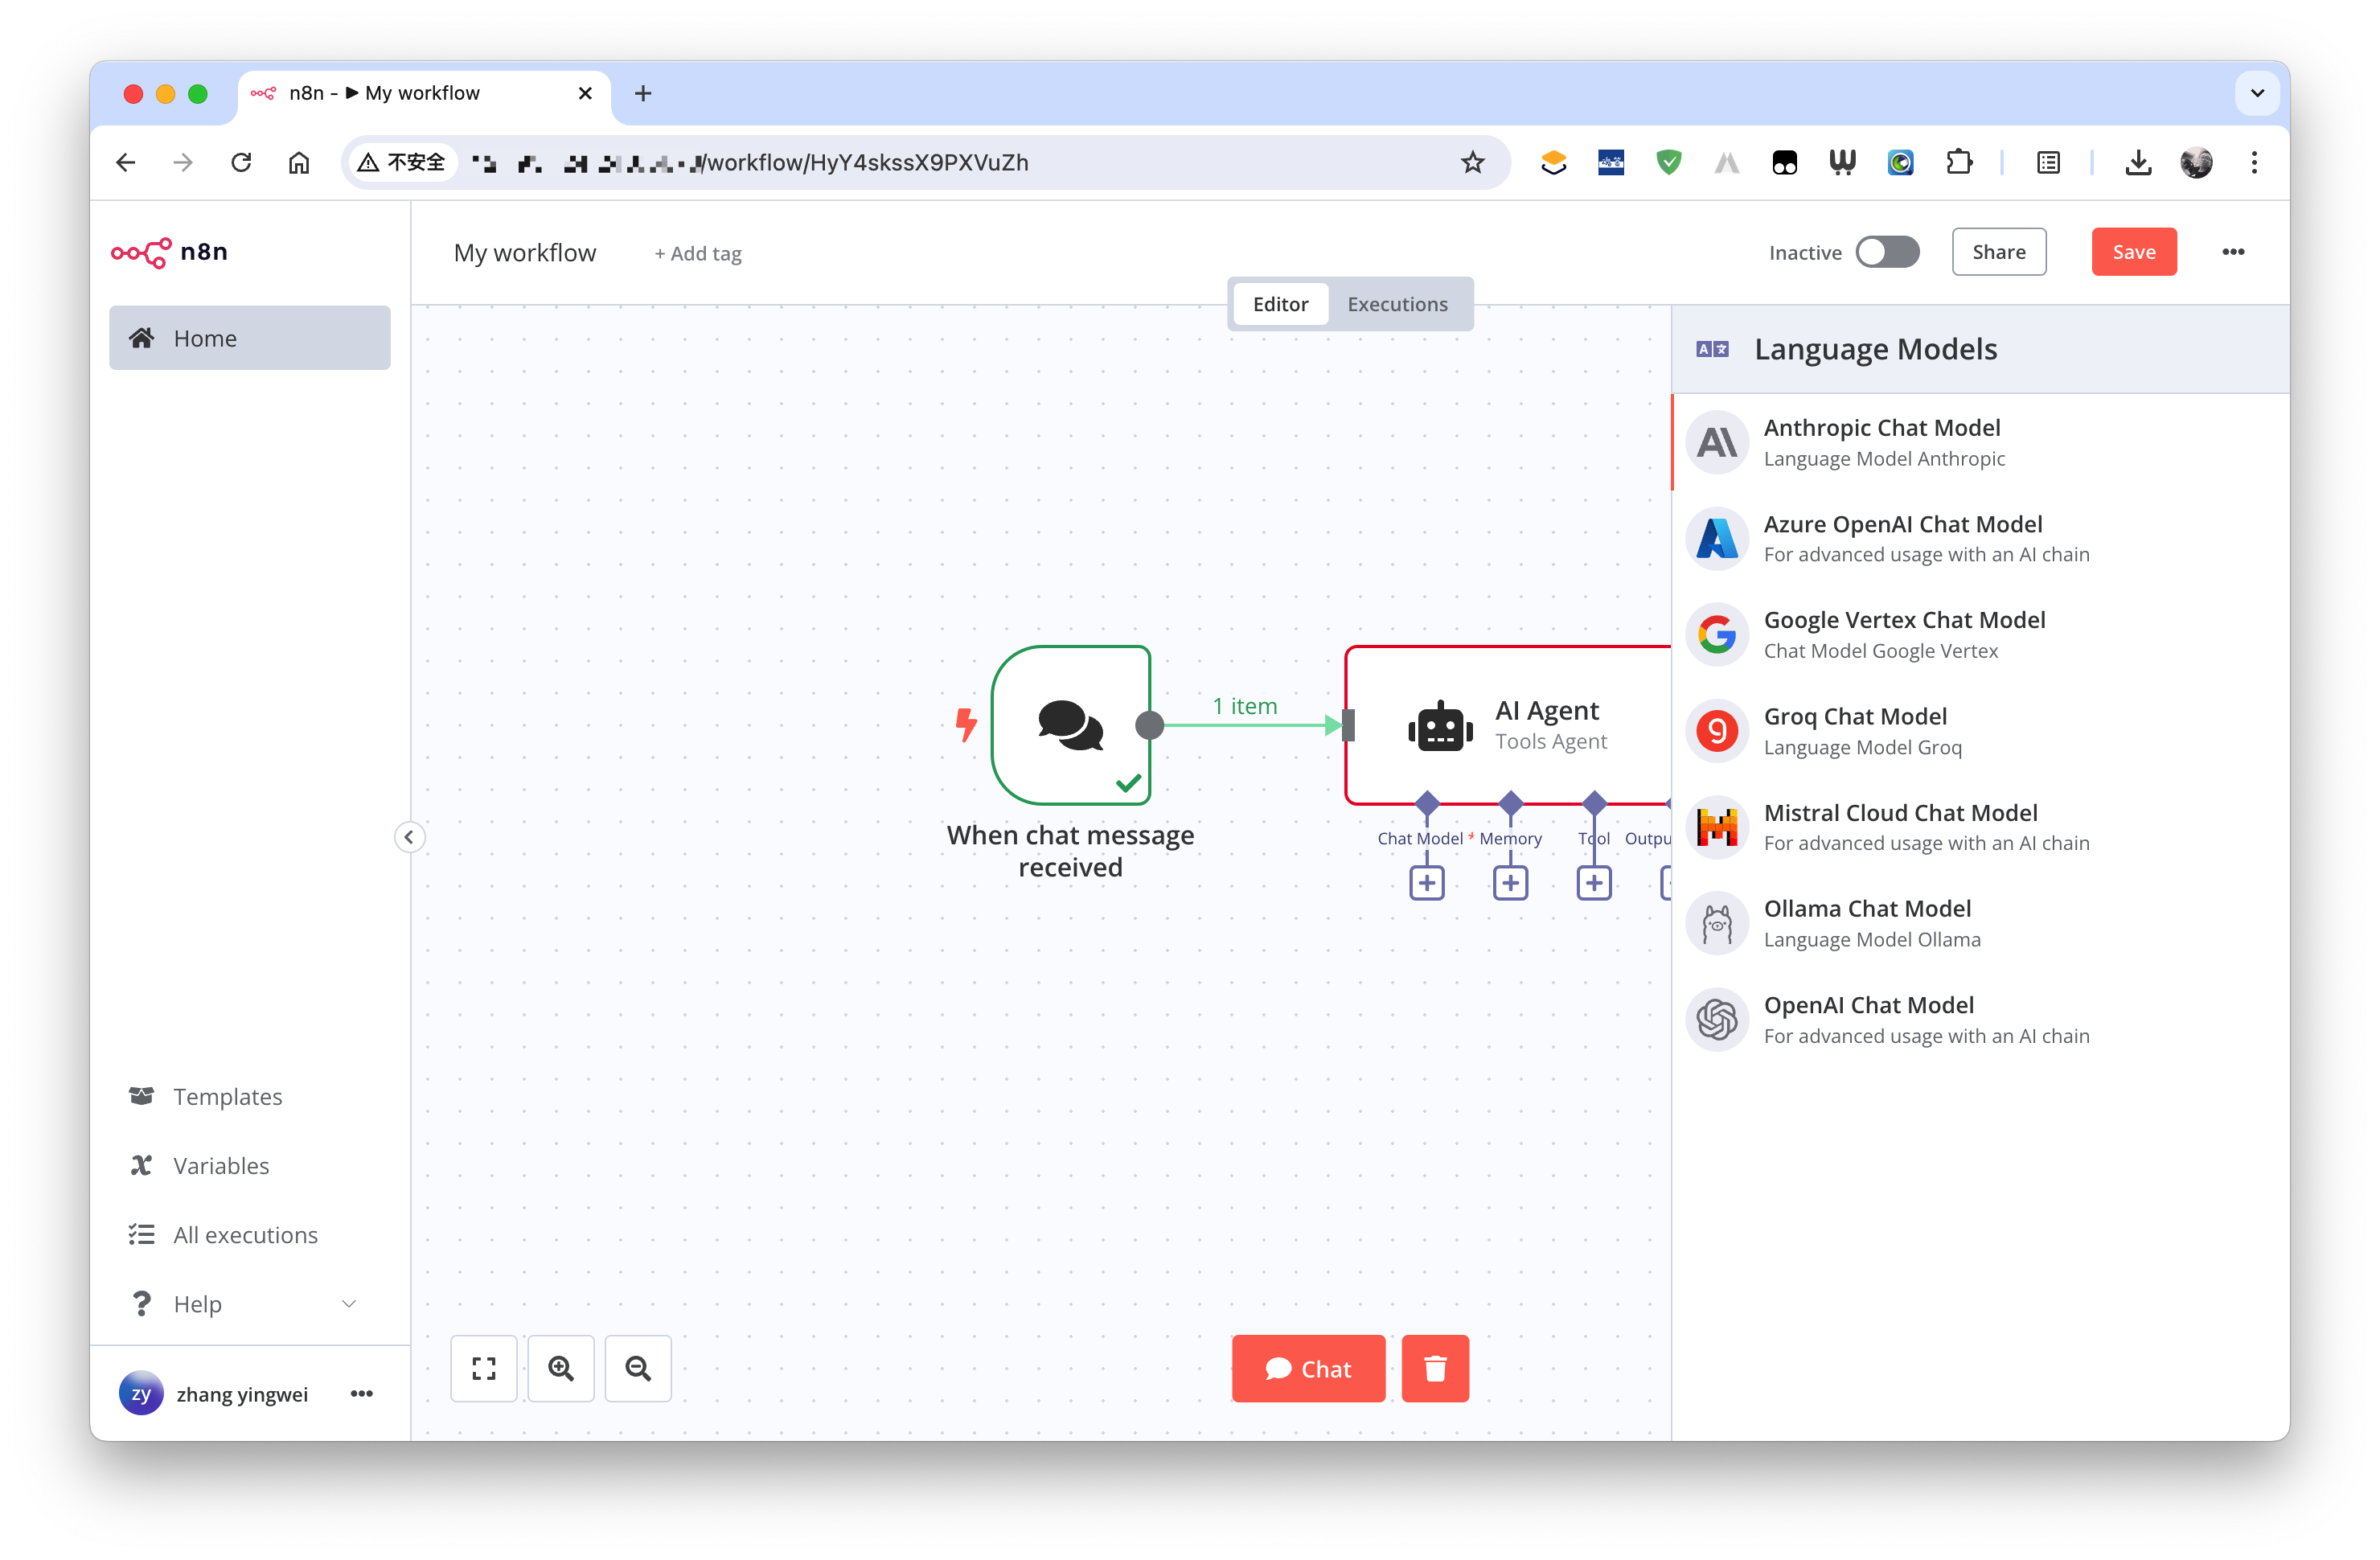
Task: Open All executions list
Action: (x=245, y=1234)
